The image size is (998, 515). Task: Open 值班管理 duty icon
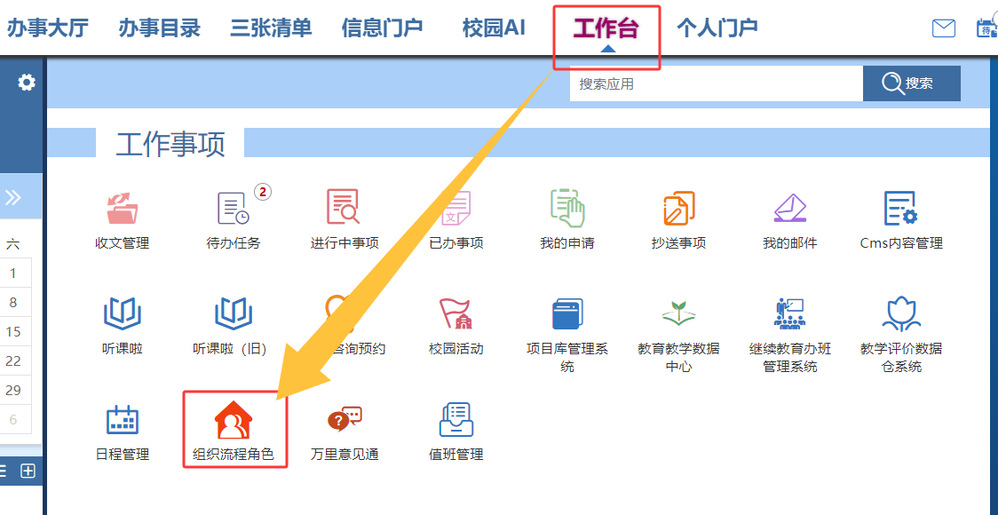456,421
